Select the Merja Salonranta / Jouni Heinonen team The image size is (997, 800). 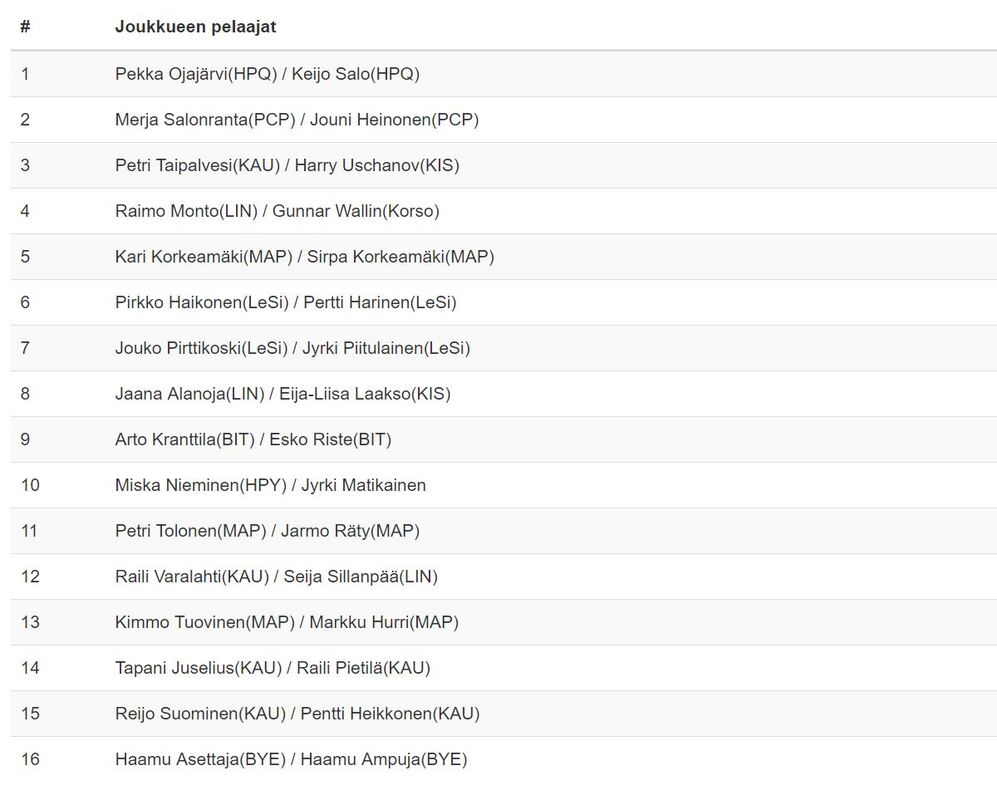coord(297,120)
